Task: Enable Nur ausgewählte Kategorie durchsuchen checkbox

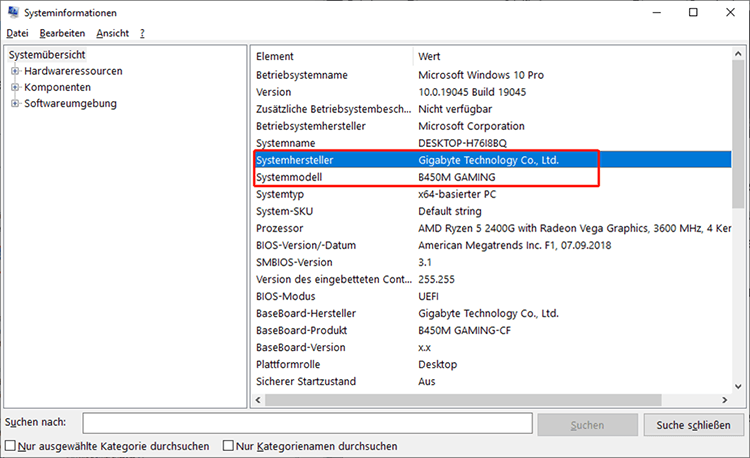Action: click(x=10, y=446)
